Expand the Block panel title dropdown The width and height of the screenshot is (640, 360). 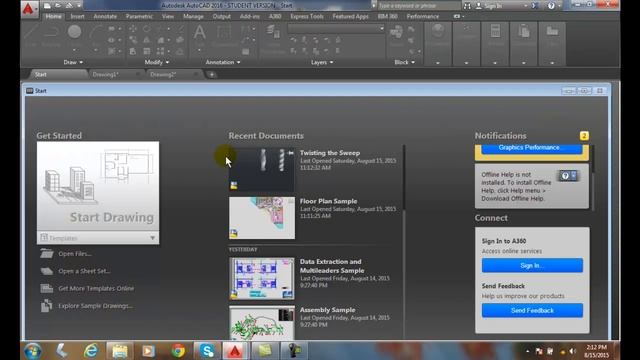(404, 62)
